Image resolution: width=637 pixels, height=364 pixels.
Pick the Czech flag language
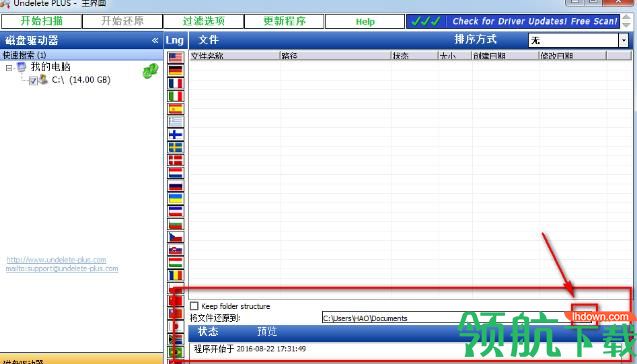coord(176,237)
